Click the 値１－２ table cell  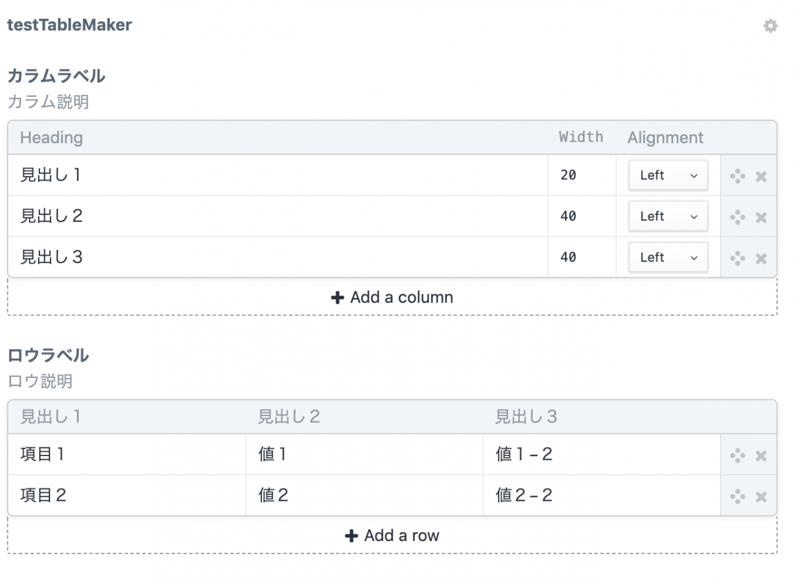pyautogui.click(x=600, y=455)
